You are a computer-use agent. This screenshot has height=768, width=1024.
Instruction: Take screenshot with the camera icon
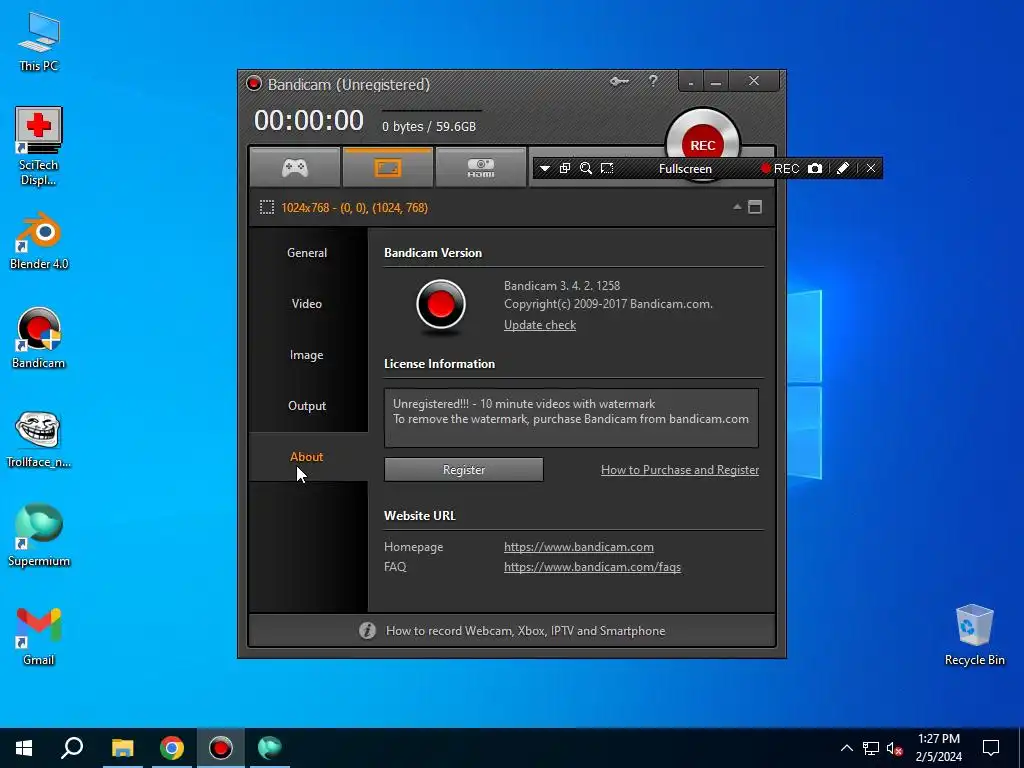815,168
